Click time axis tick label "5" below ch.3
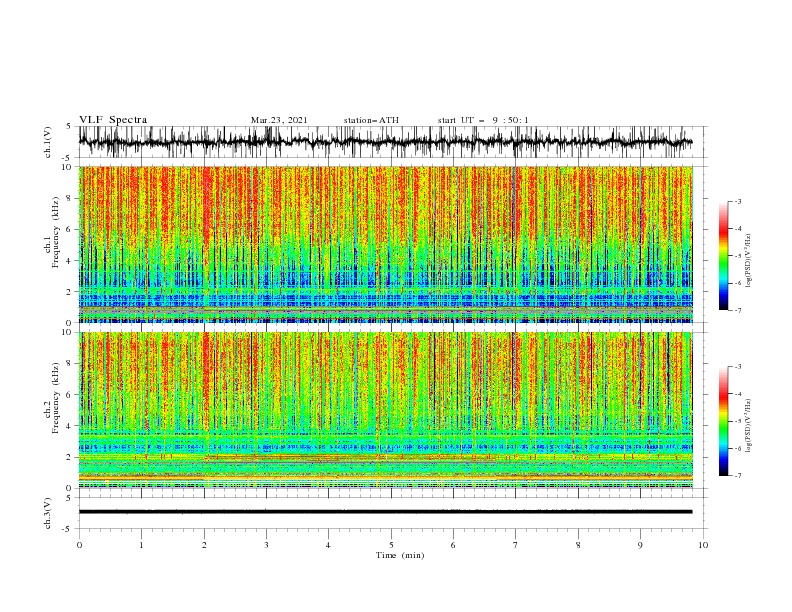Screen dimensions: 792x612 pyautogui.click(x=391, y=545)
